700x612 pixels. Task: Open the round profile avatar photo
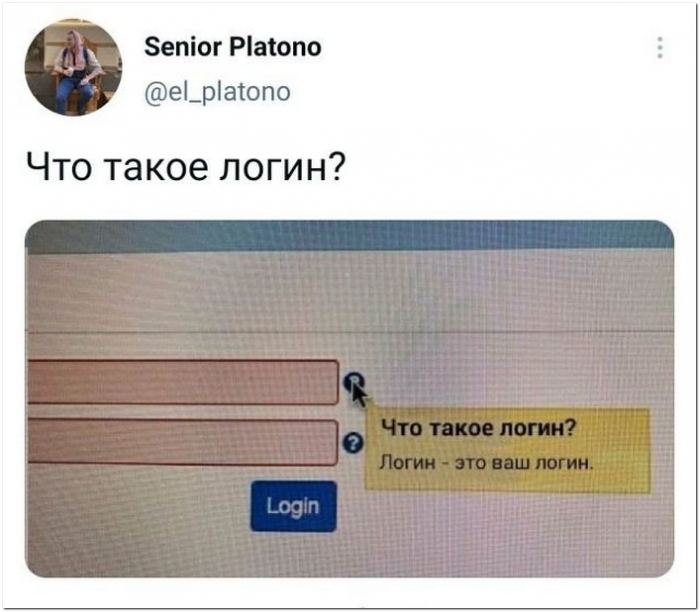pyautogui.click(x=73, y=67)
